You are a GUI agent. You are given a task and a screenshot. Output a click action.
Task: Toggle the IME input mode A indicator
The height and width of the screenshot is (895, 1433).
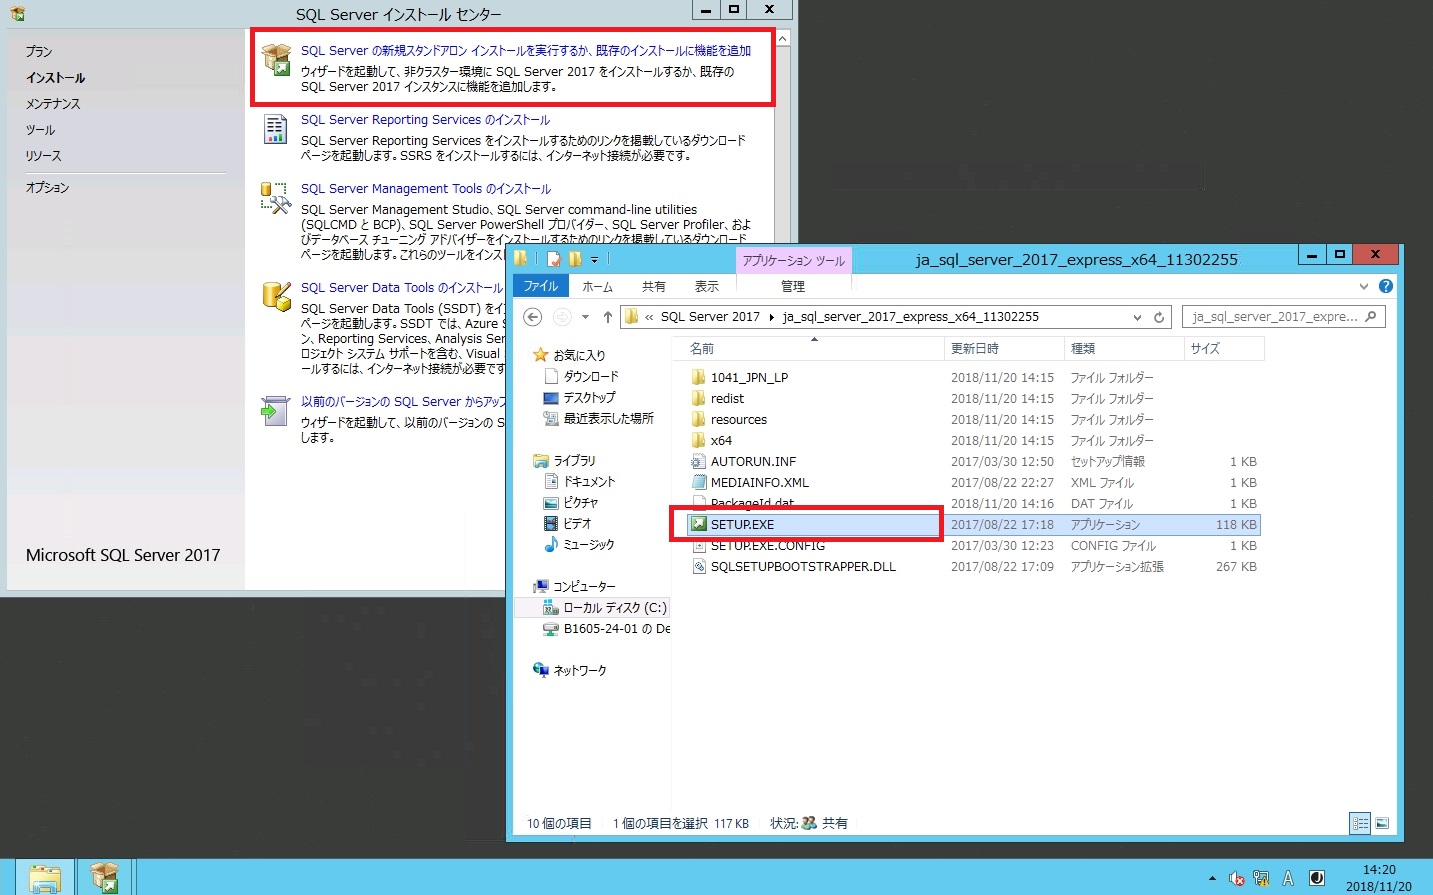[1288, 878]
